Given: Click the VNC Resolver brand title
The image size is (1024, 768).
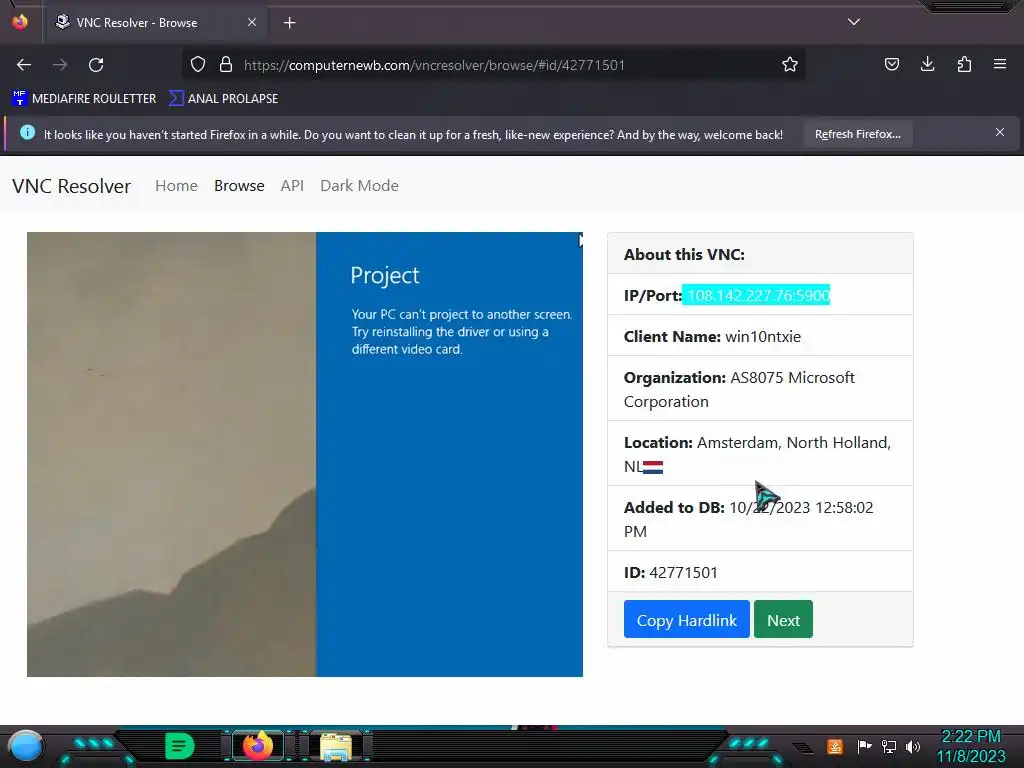Looking at the screenshot, I should click(x=72, y=186).
